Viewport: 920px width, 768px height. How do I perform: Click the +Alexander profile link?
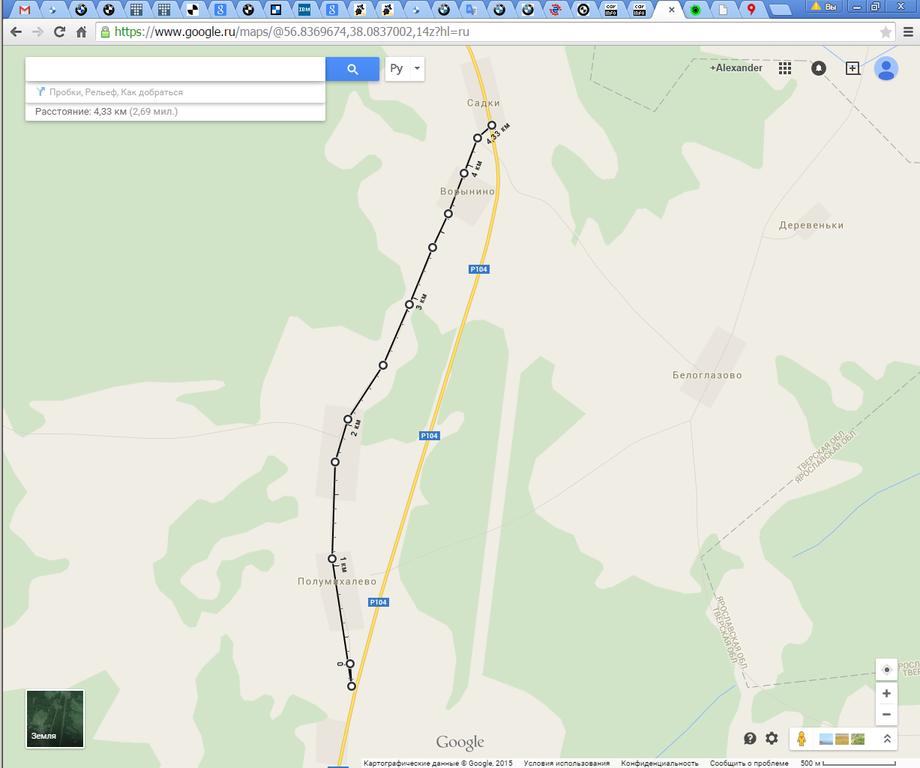(736, 68)
